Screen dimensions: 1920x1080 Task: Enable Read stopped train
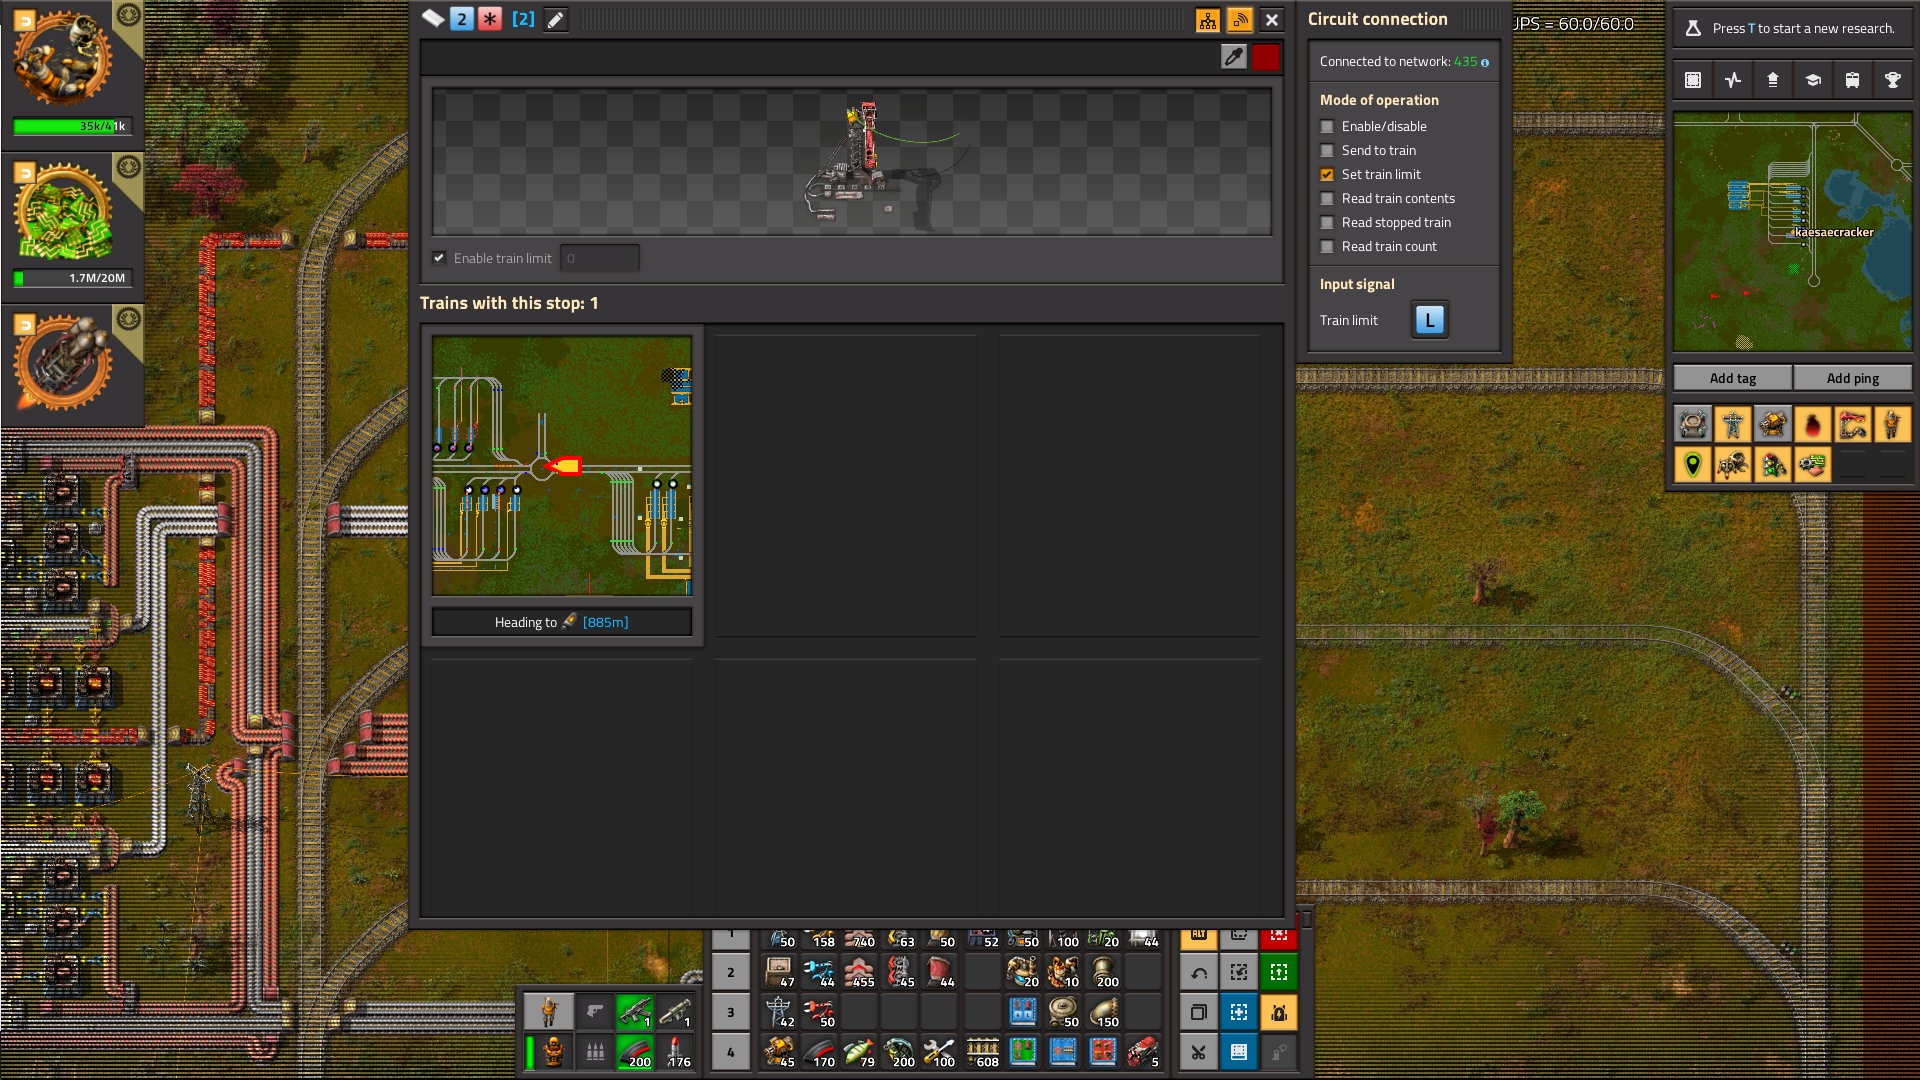click(x=1327, y=223)
